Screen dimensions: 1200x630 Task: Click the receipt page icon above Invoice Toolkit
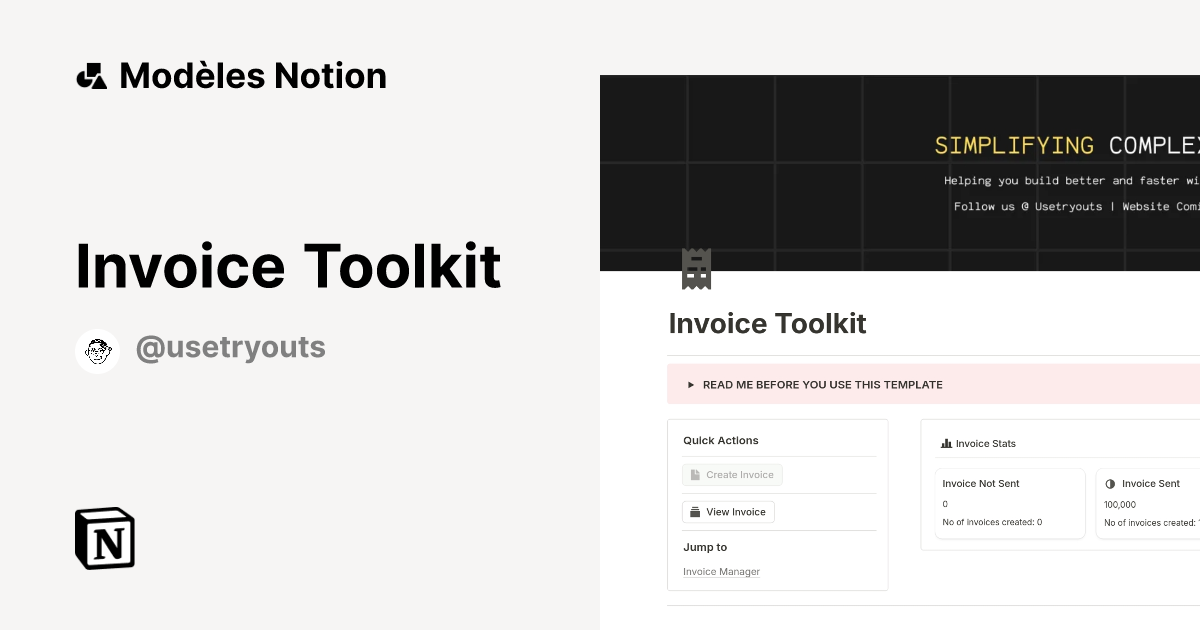pyautogui.click(x=696, y=268)
